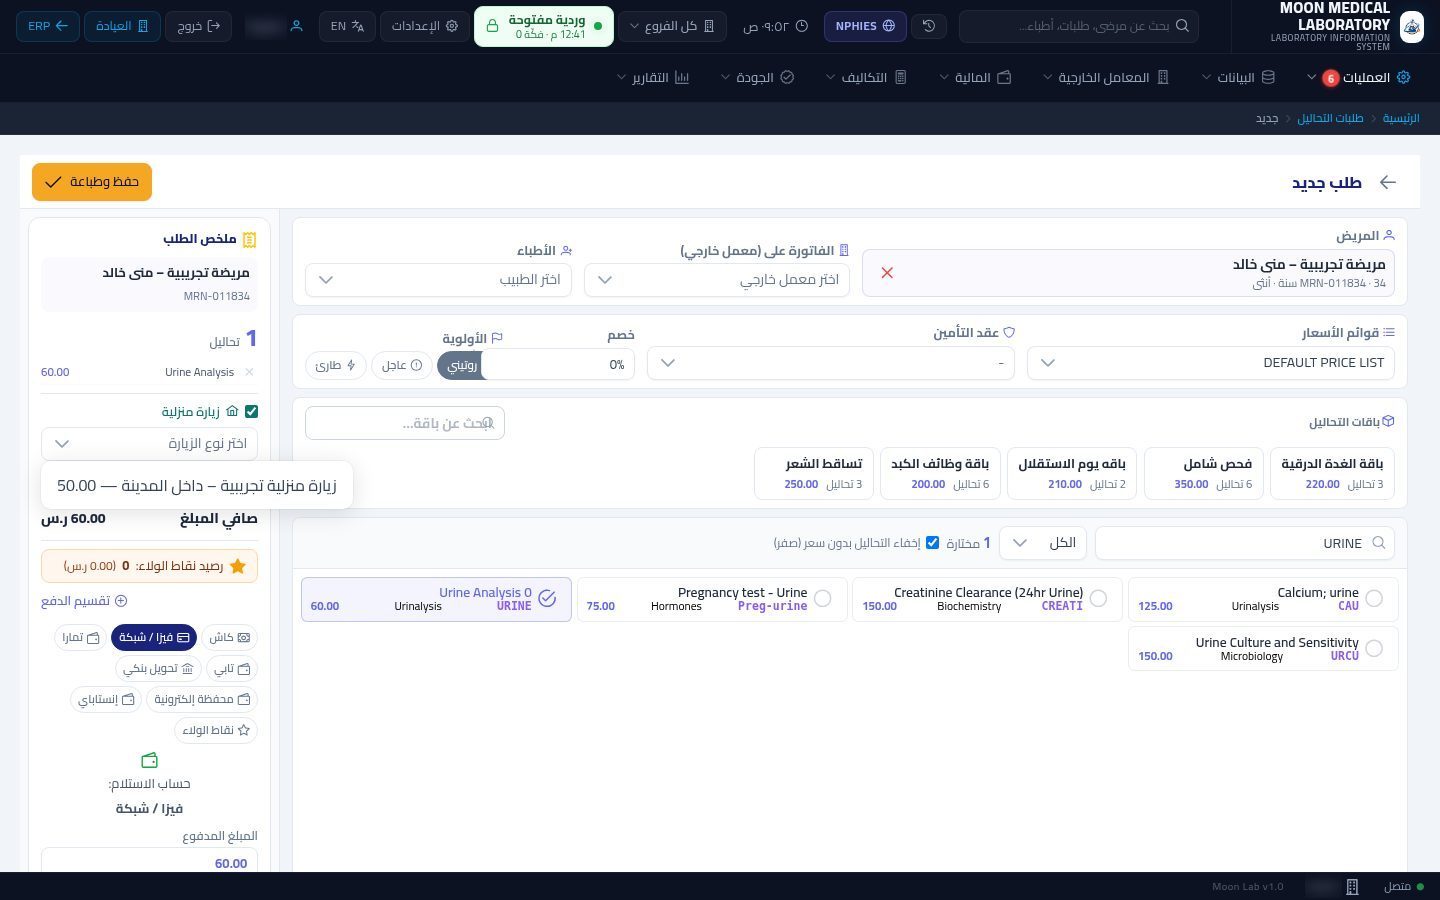Click the تقسيم الدفع link
Viewport: 1440px width, 900px height.
coord(84,601)
